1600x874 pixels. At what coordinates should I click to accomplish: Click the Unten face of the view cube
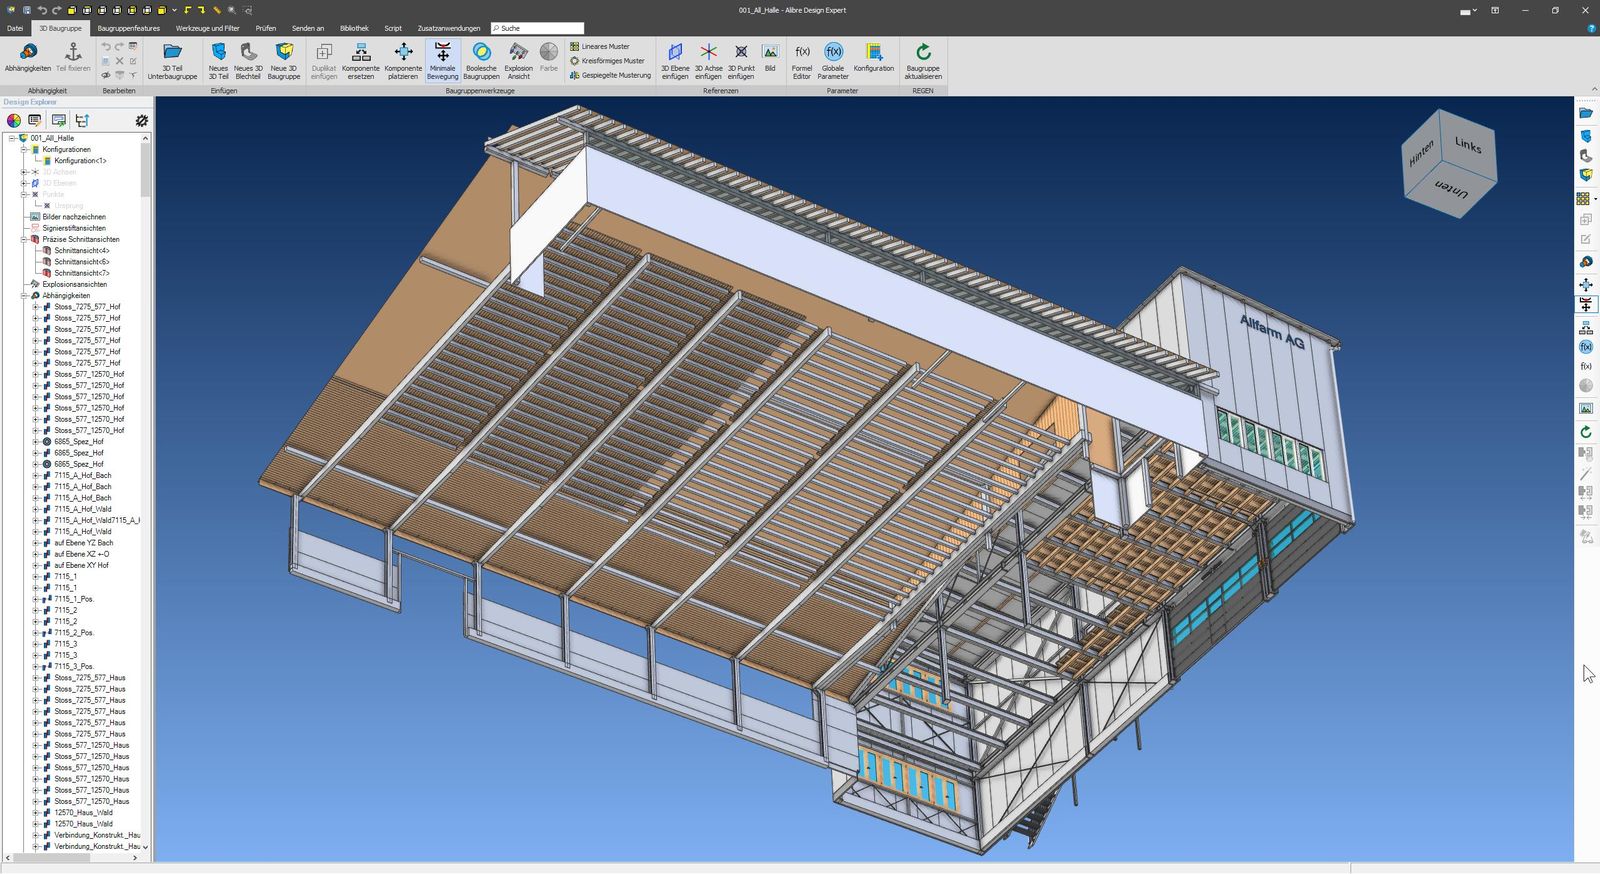click(x=1452, y=190)
